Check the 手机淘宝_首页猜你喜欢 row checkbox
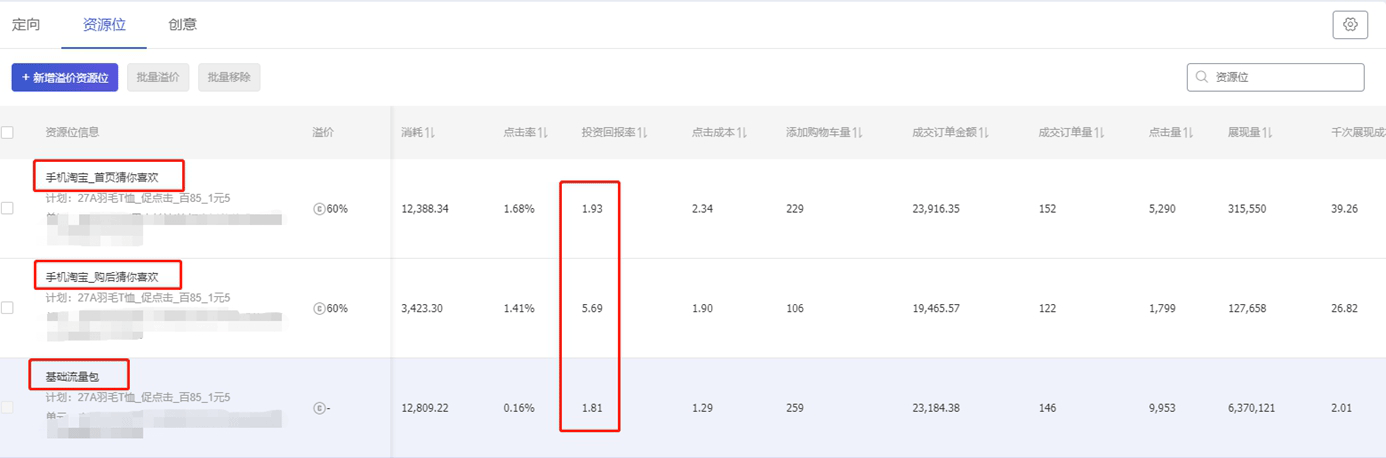Screen dimensions: 1386x458 click(7, 208)
